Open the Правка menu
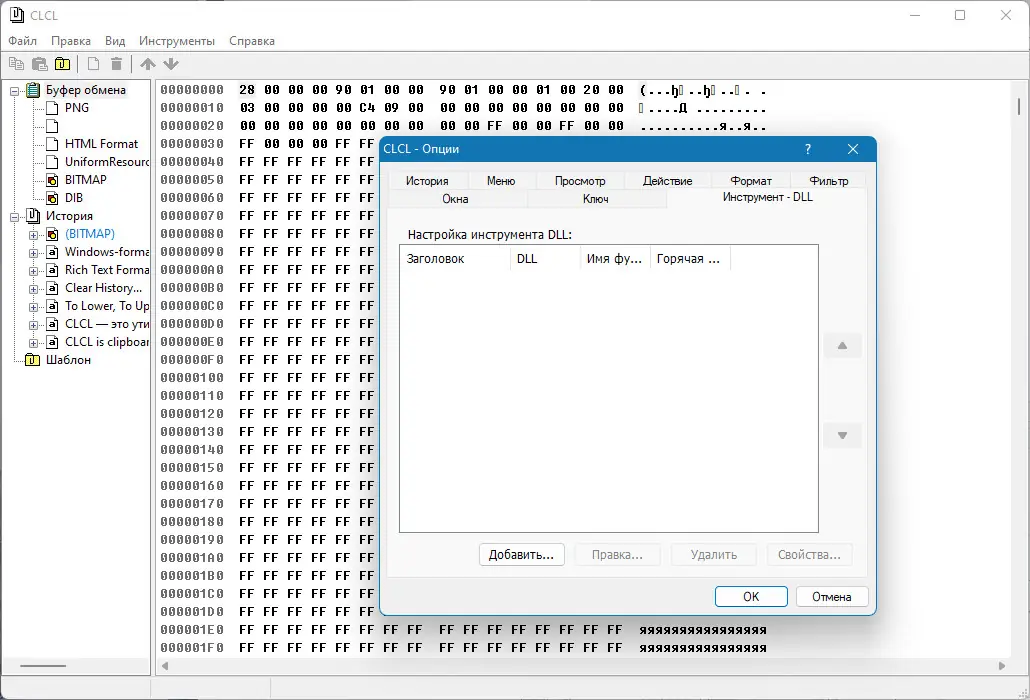The height and width of the screenshot is (700, 1030). pos(71,41)
